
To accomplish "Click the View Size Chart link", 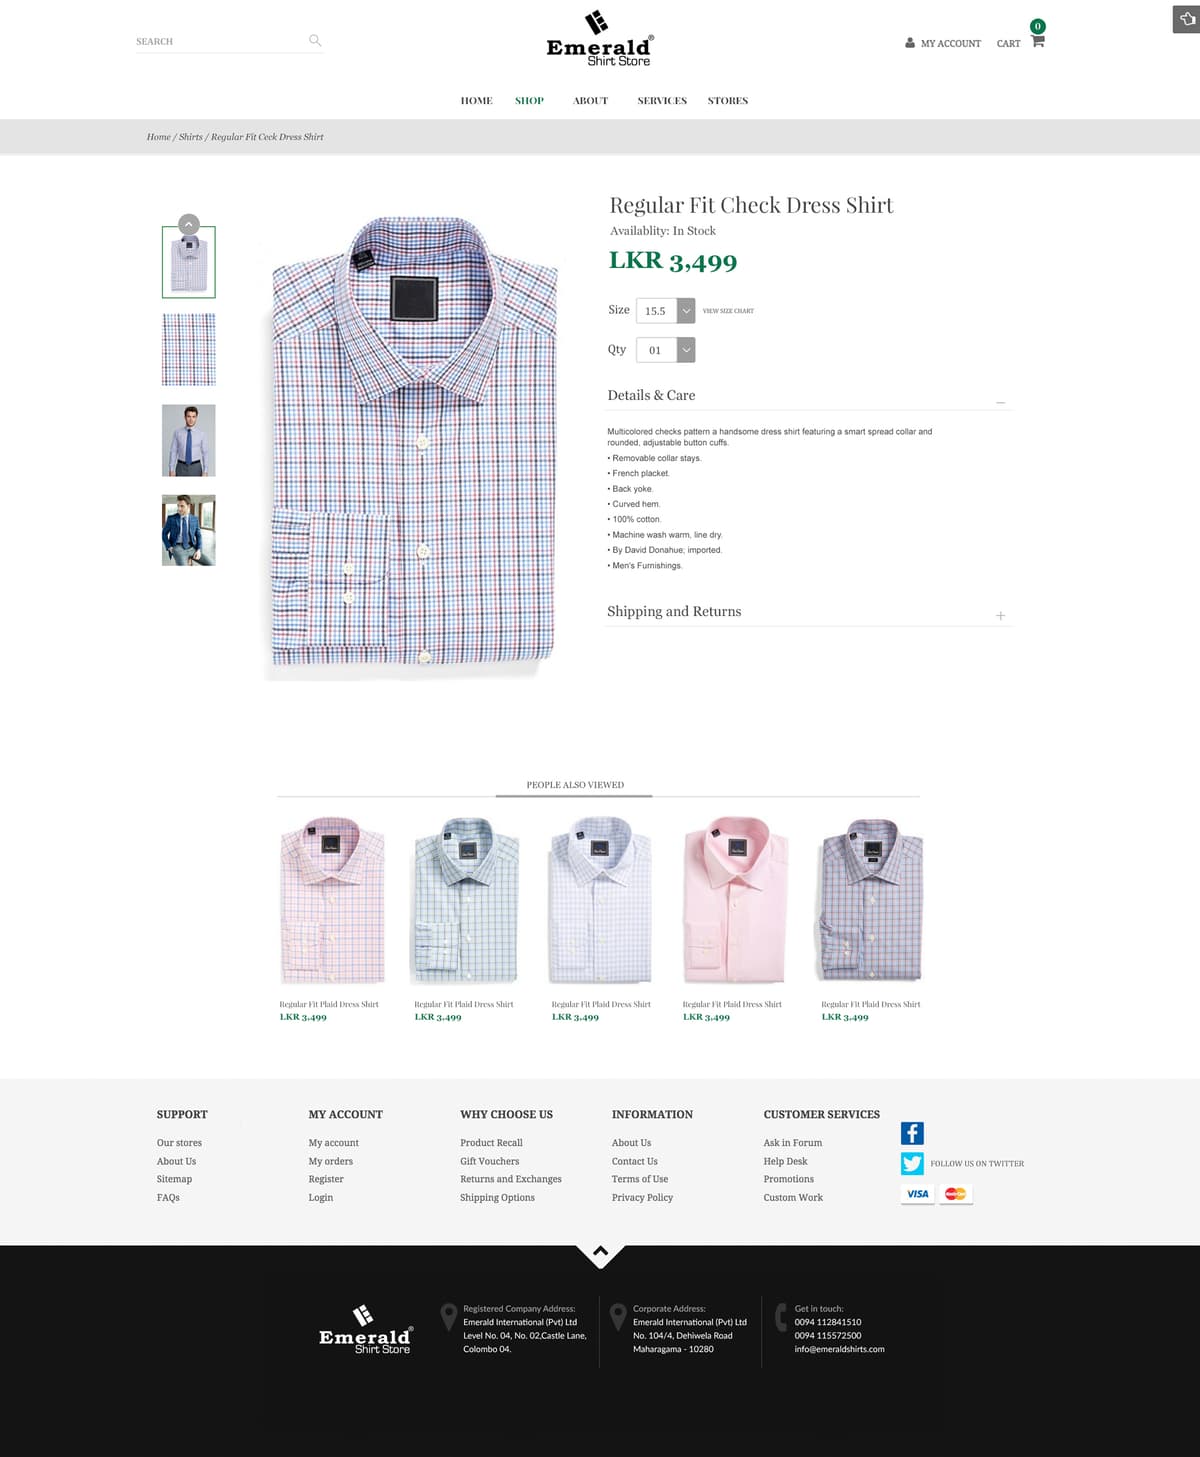I will point(728,311).
